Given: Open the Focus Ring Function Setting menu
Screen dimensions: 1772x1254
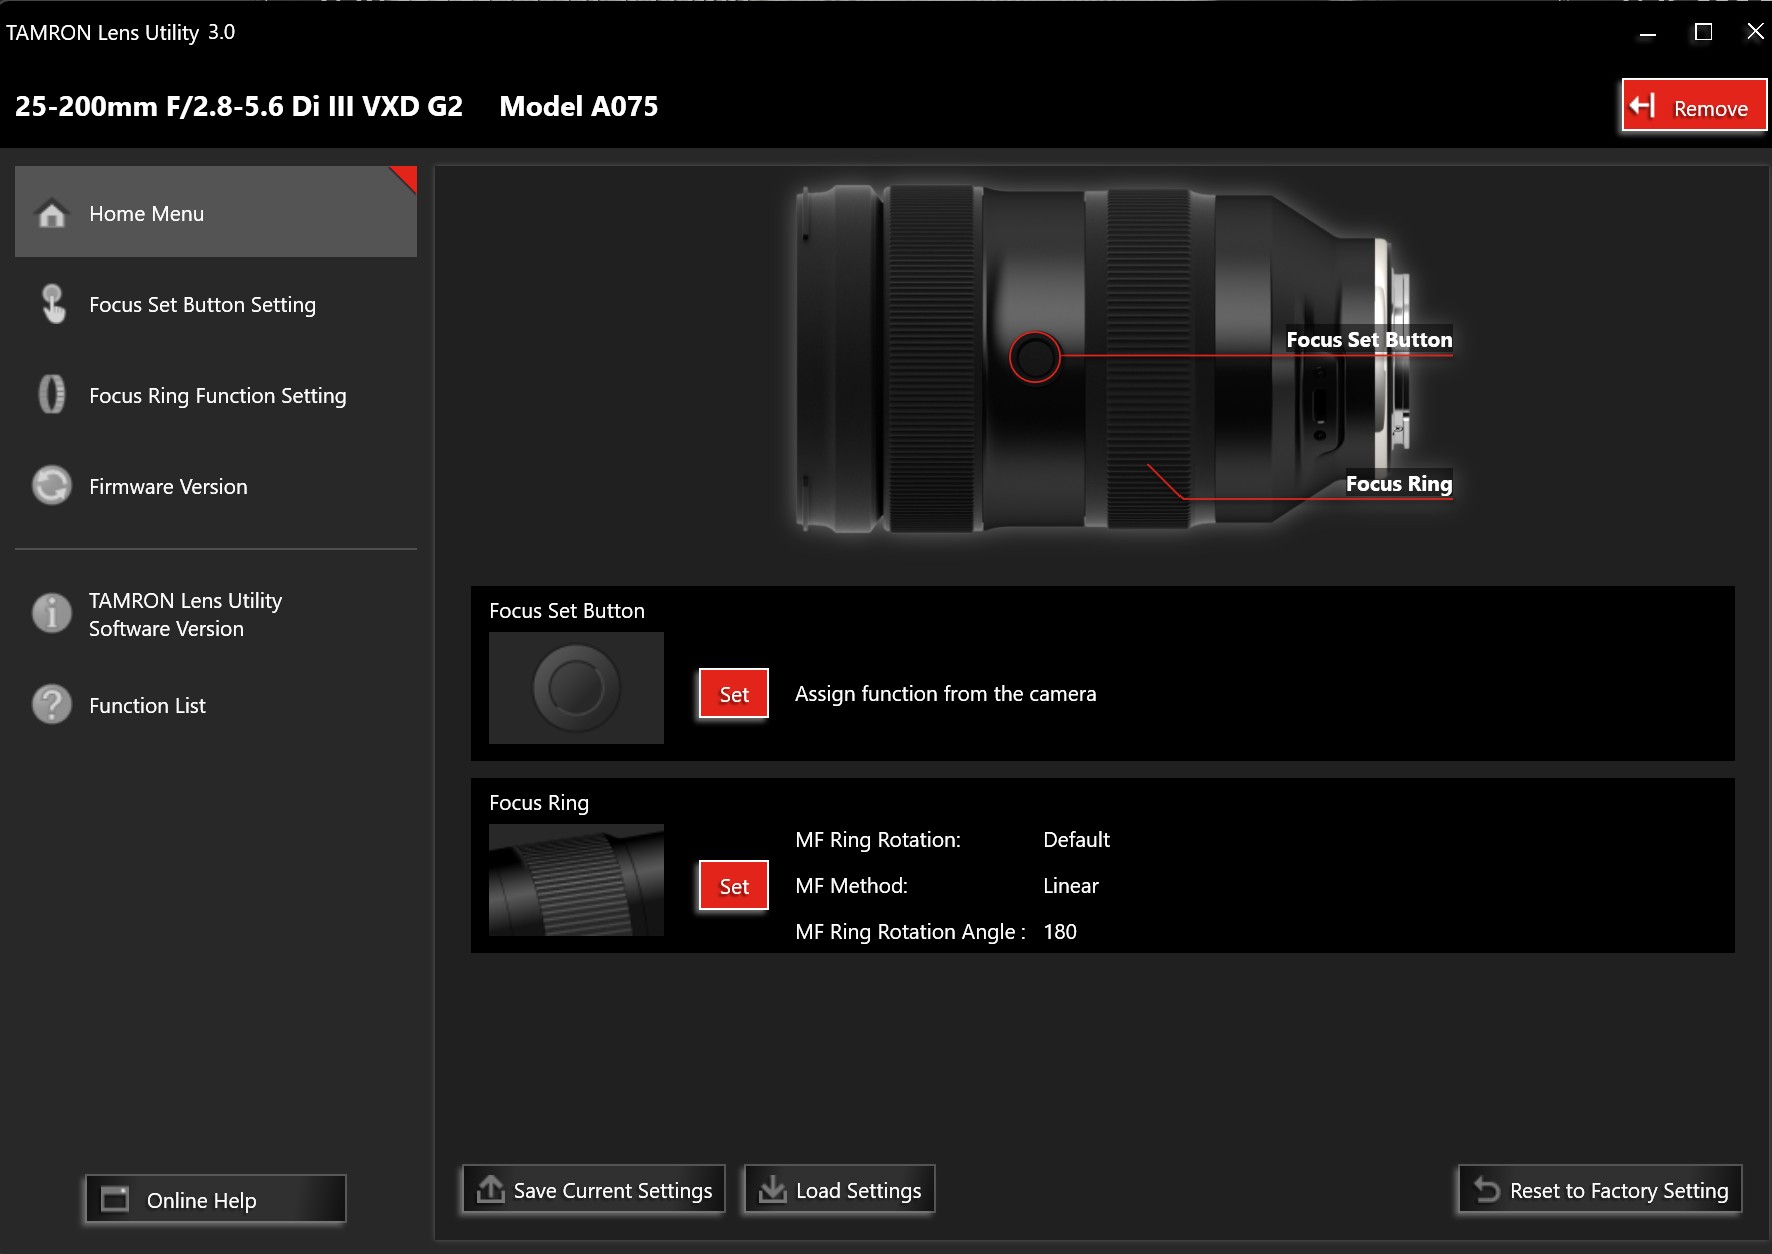Looking at the screenshot, I should point(217,396).
